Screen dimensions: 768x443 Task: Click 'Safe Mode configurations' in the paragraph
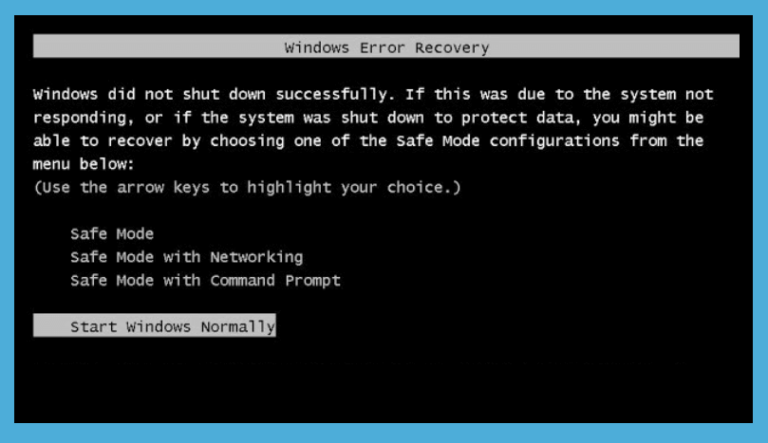click(x=507, y=141)
